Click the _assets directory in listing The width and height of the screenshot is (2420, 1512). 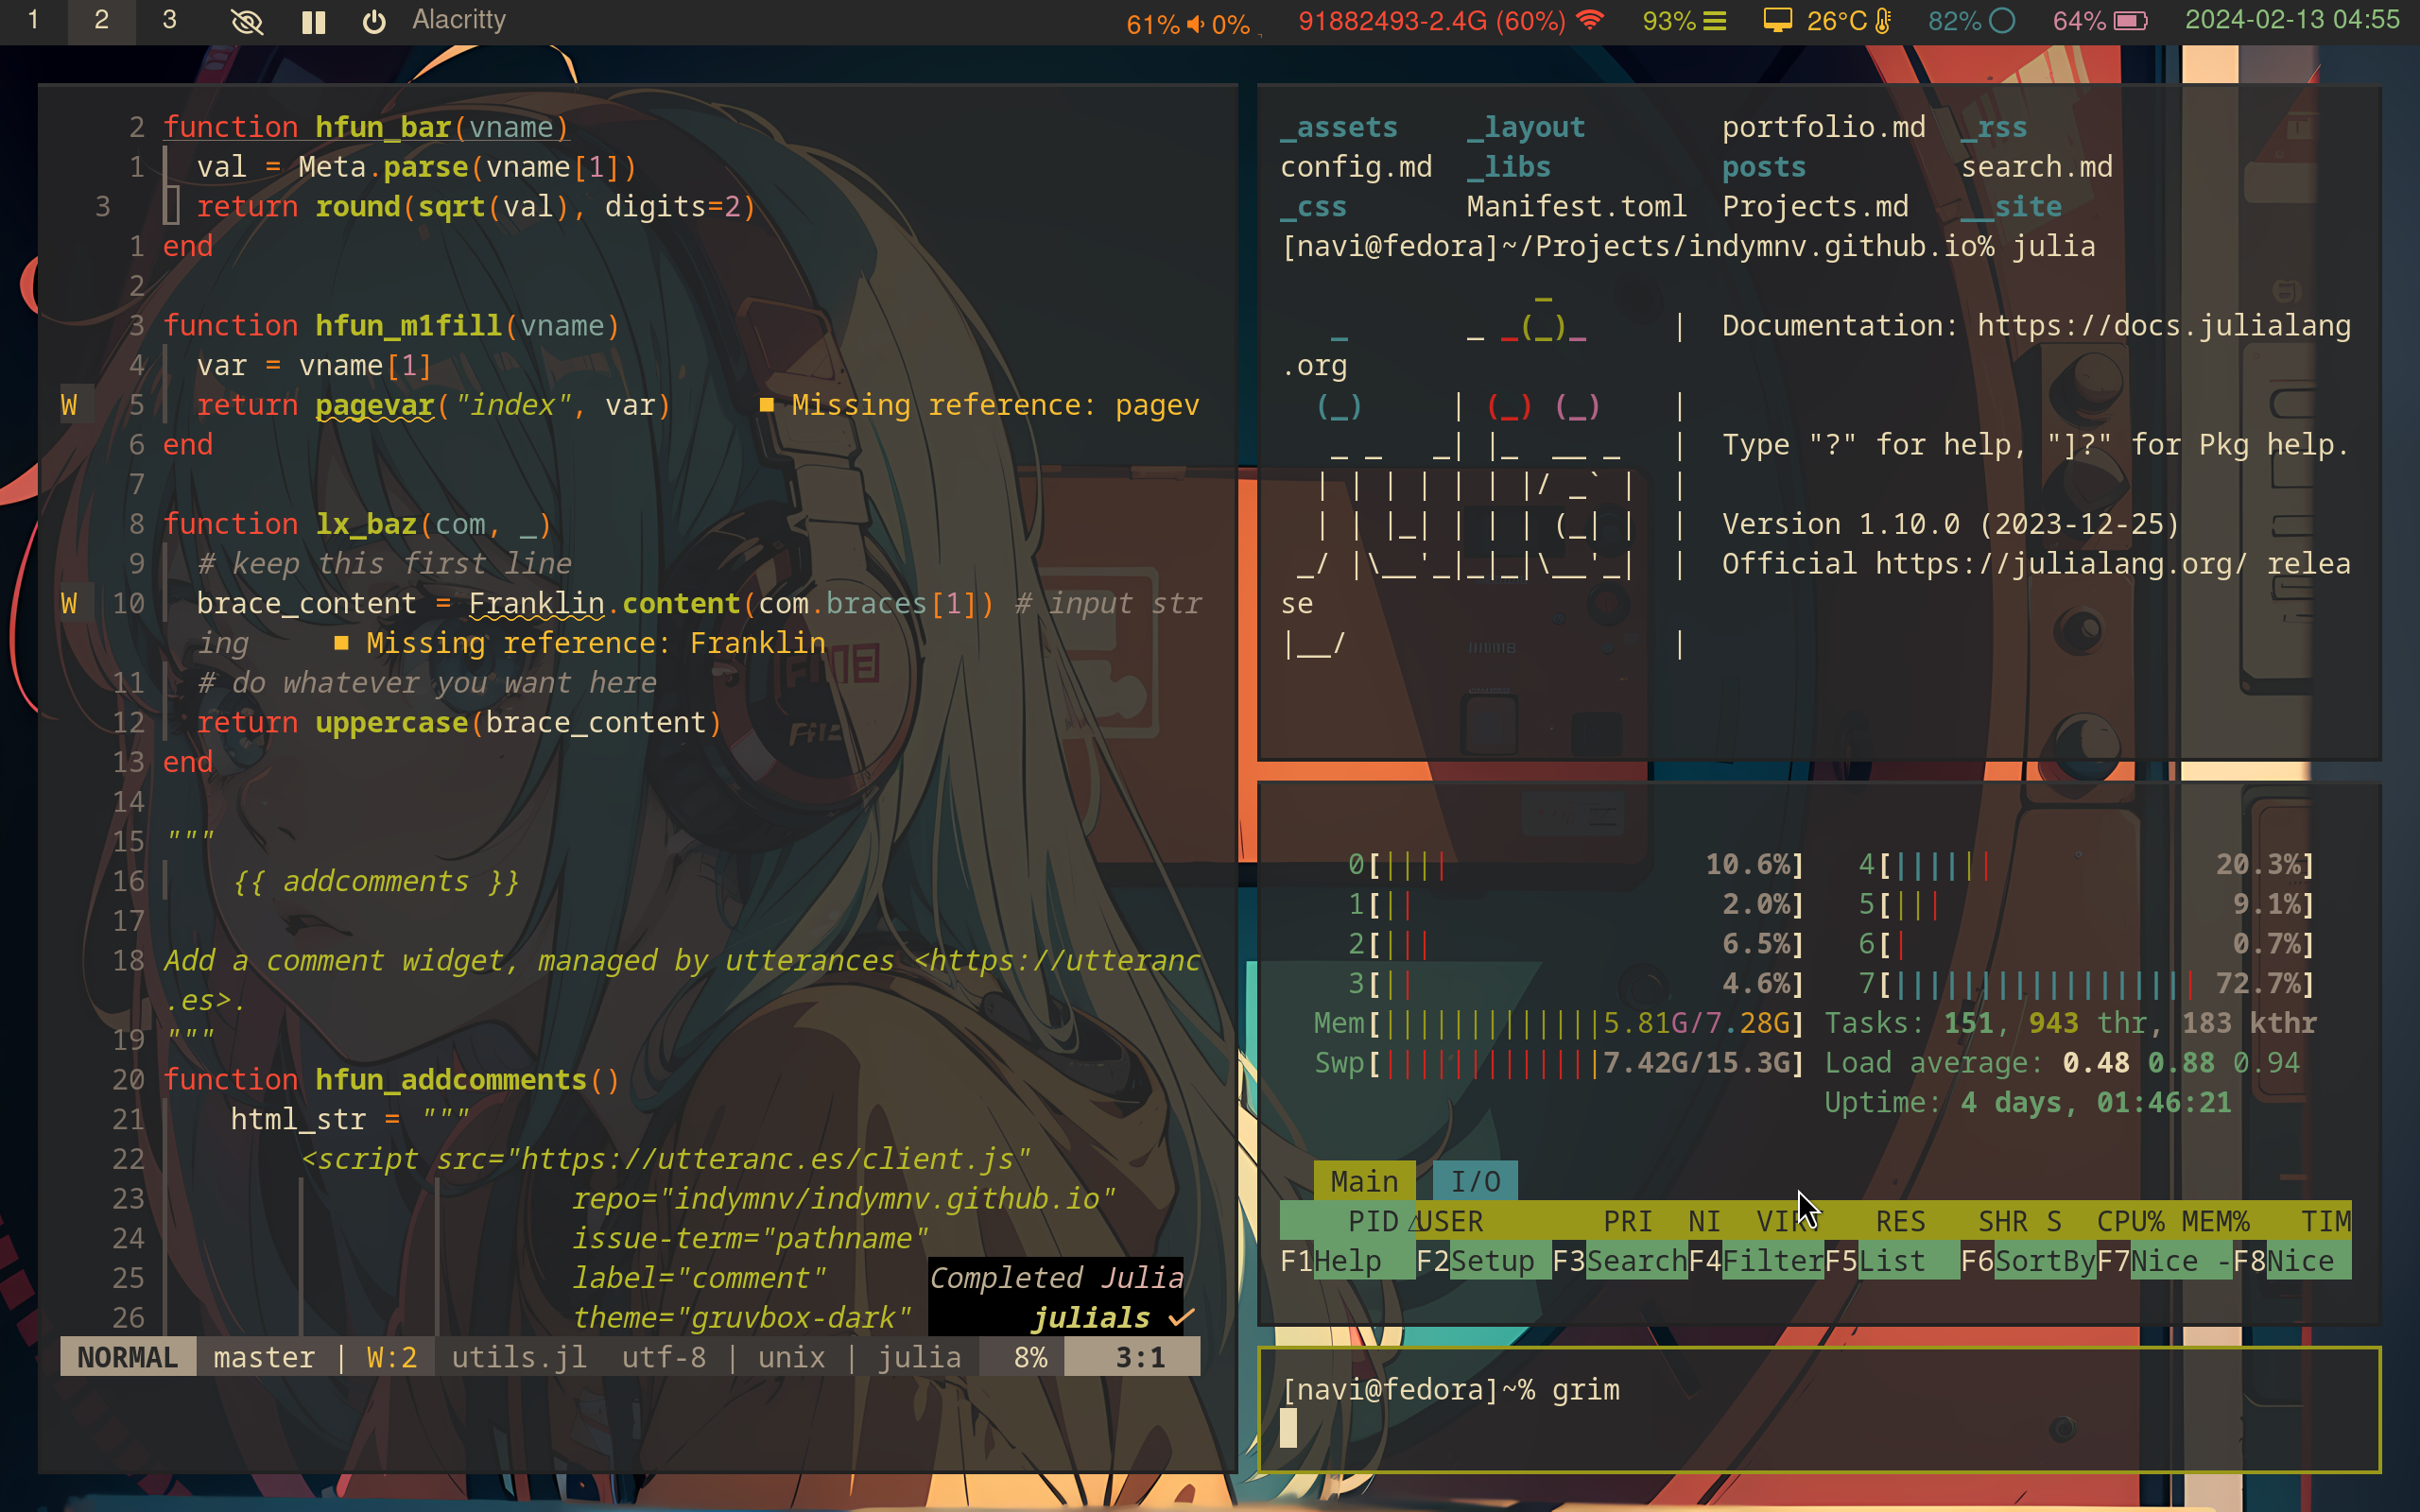tap(1339, 127)
